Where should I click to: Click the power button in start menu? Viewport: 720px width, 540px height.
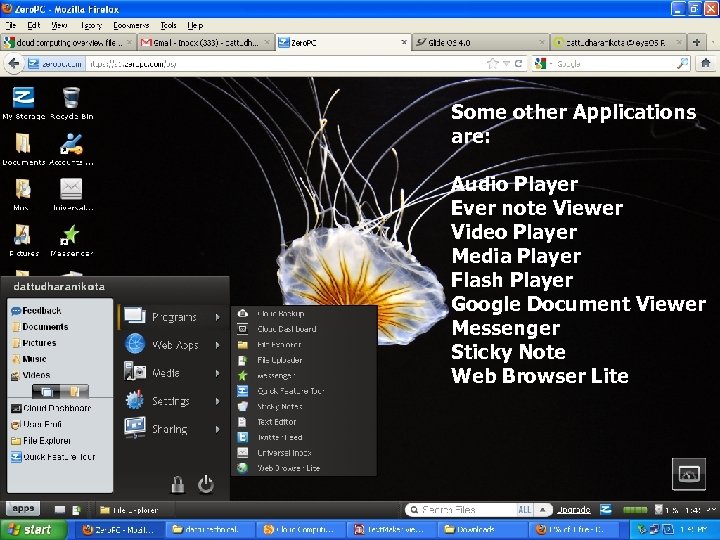tap(205, 484)
